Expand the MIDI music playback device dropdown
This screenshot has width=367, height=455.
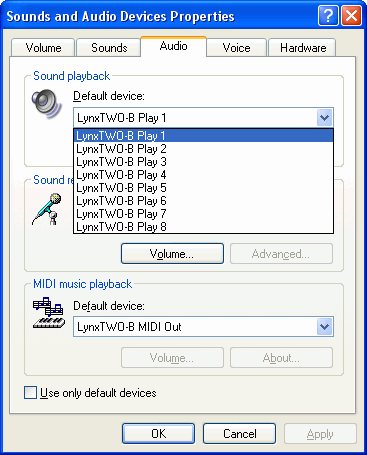324,326
